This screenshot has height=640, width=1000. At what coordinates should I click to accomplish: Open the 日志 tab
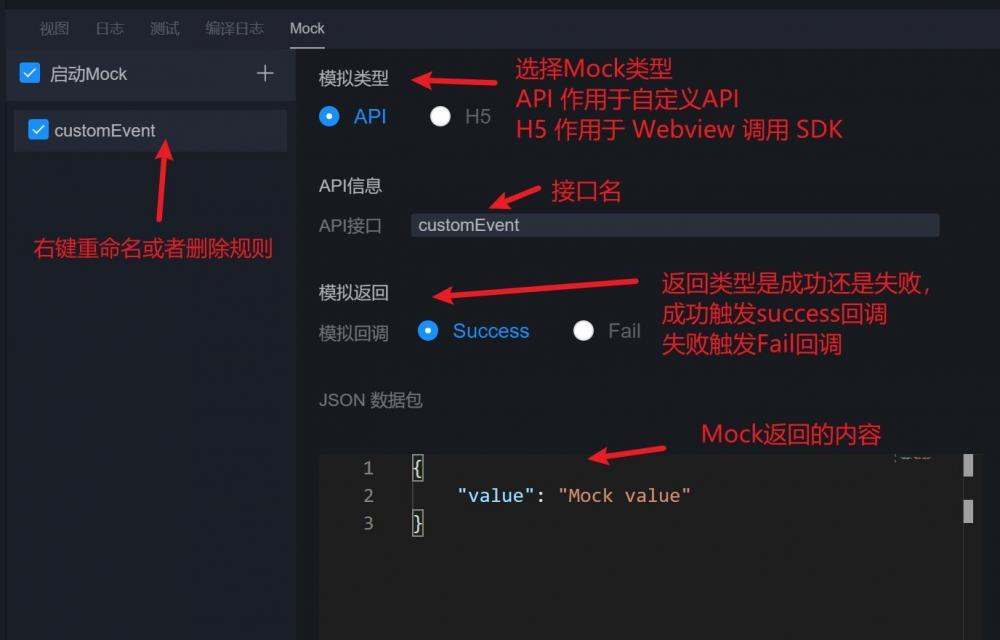[x=110, y=28]
